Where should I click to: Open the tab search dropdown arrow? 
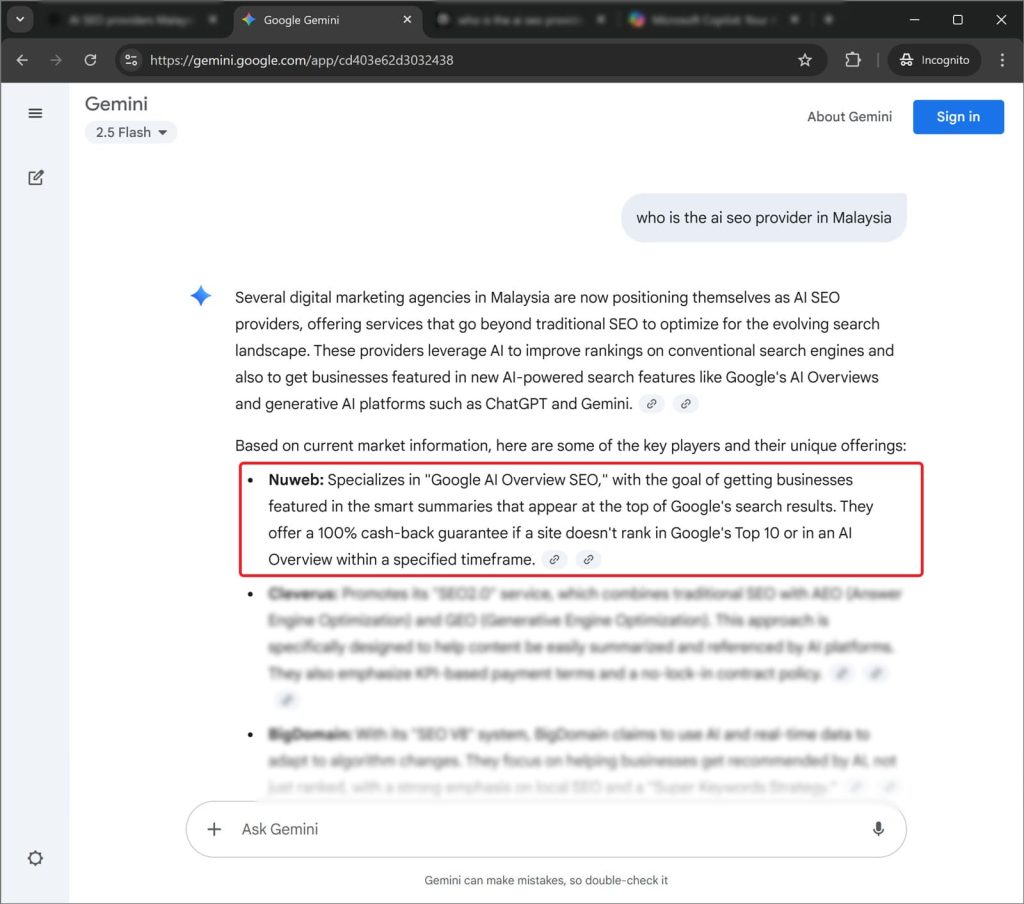(20, 19)
